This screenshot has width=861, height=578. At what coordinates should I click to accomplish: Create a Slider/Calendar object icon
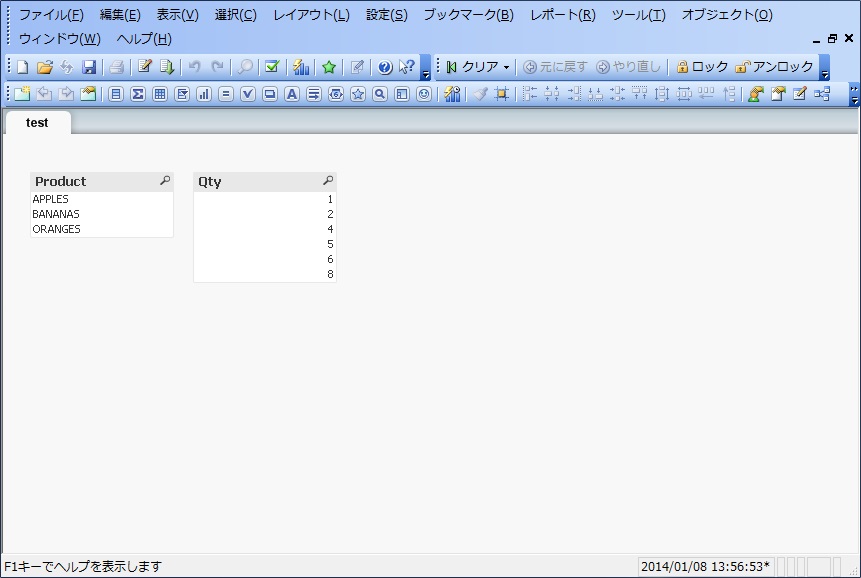pos(336,94)
